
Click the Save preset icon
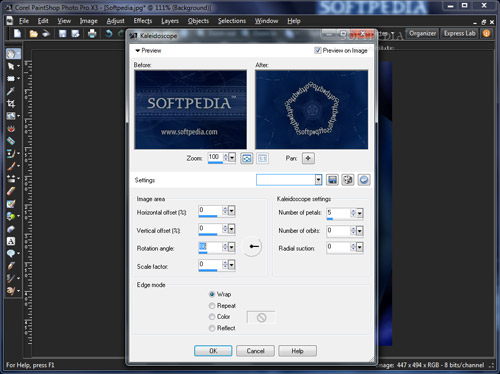332,180
